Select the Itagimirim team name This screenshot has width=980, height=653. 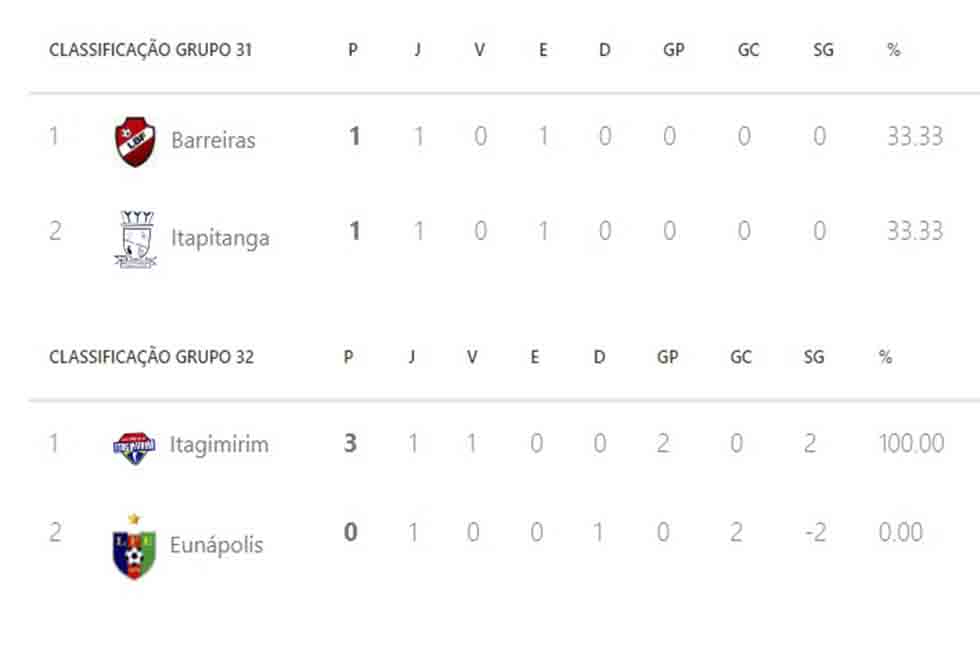point(219,444)
